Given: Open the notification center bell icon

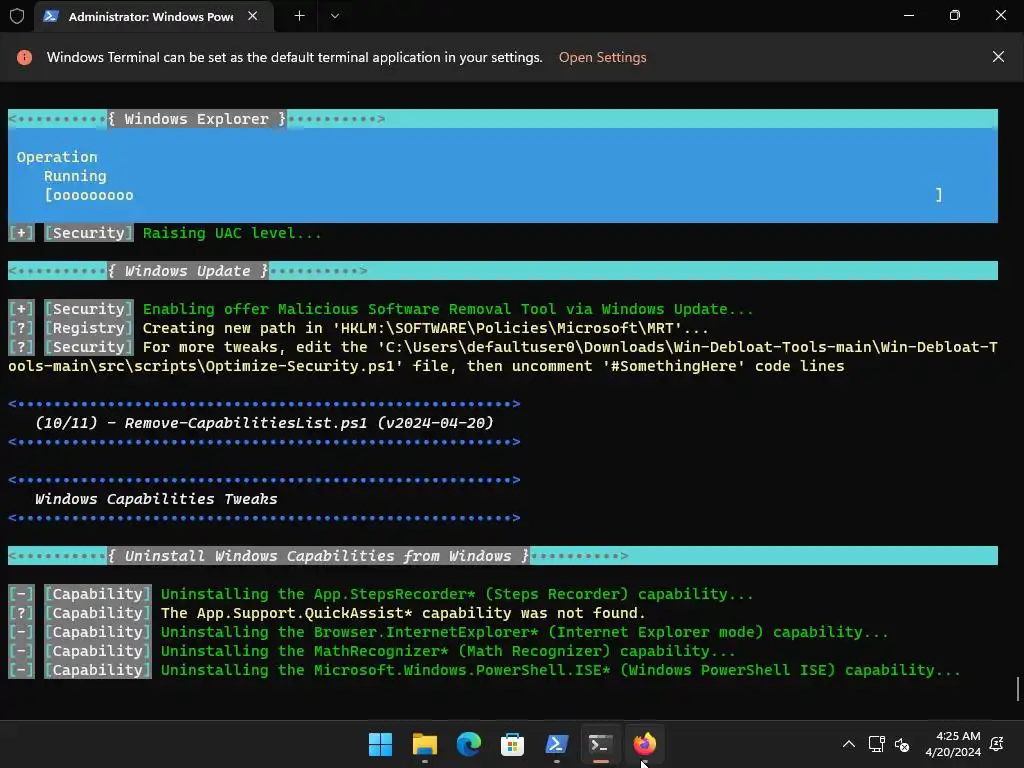Looking at the screenshot, I should click(997, 744).
